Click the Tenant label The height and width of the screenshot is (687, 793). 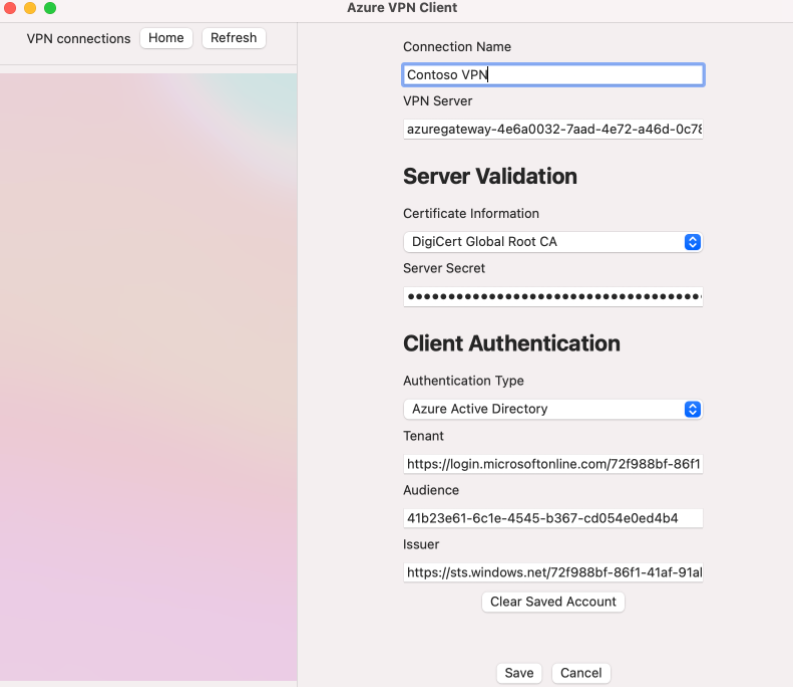[x=423, y=436]
